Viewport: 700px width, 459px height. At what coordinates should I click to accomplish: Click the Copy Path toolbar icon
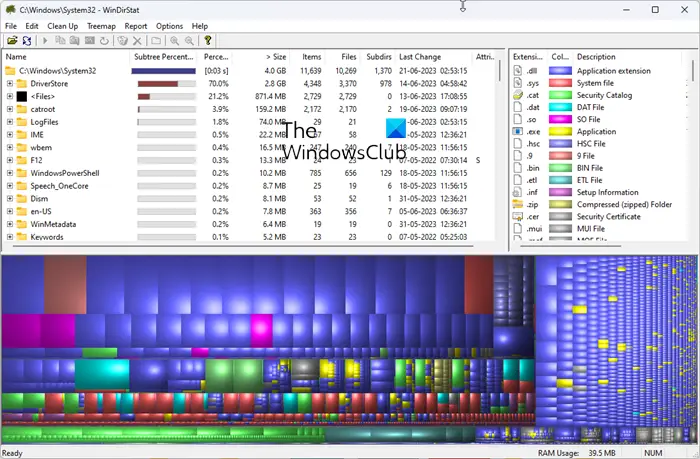coord(60,41)
